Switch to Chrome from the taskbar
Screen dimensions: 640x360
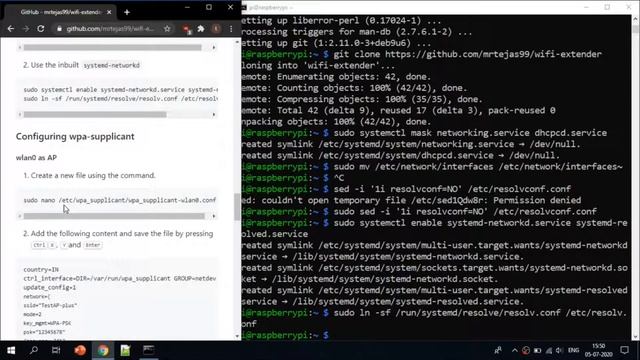click(x=103, y=350)
